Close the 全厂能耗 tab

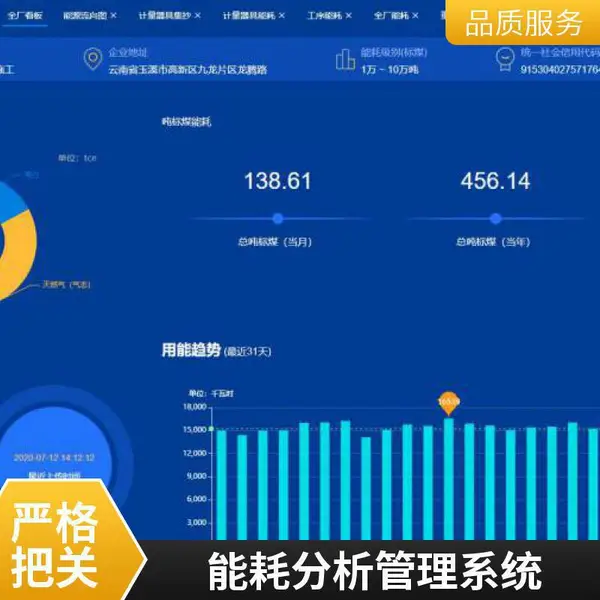(x=415, y=16)
